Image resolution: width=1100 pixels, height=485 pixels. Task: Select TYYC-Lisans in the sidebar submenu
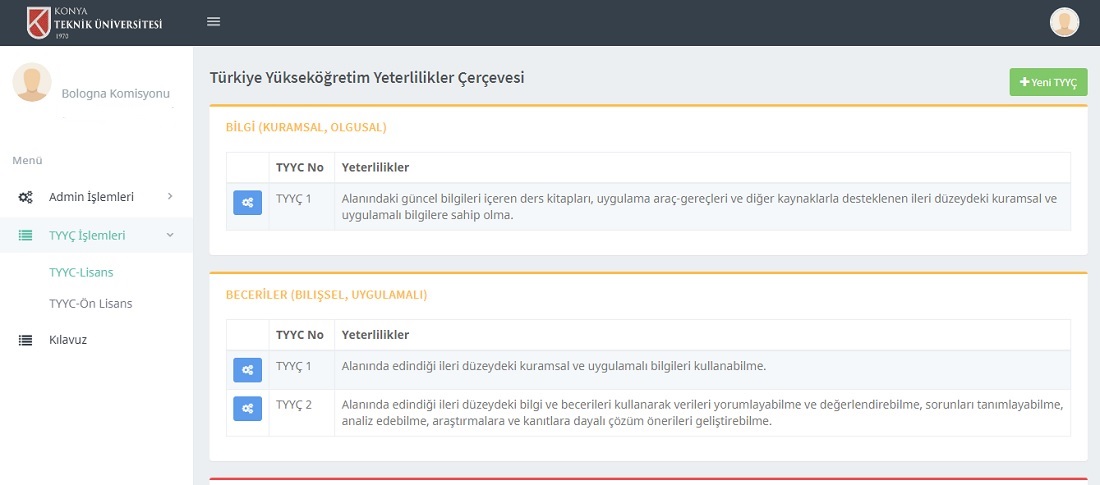click(x=81, y=272)
